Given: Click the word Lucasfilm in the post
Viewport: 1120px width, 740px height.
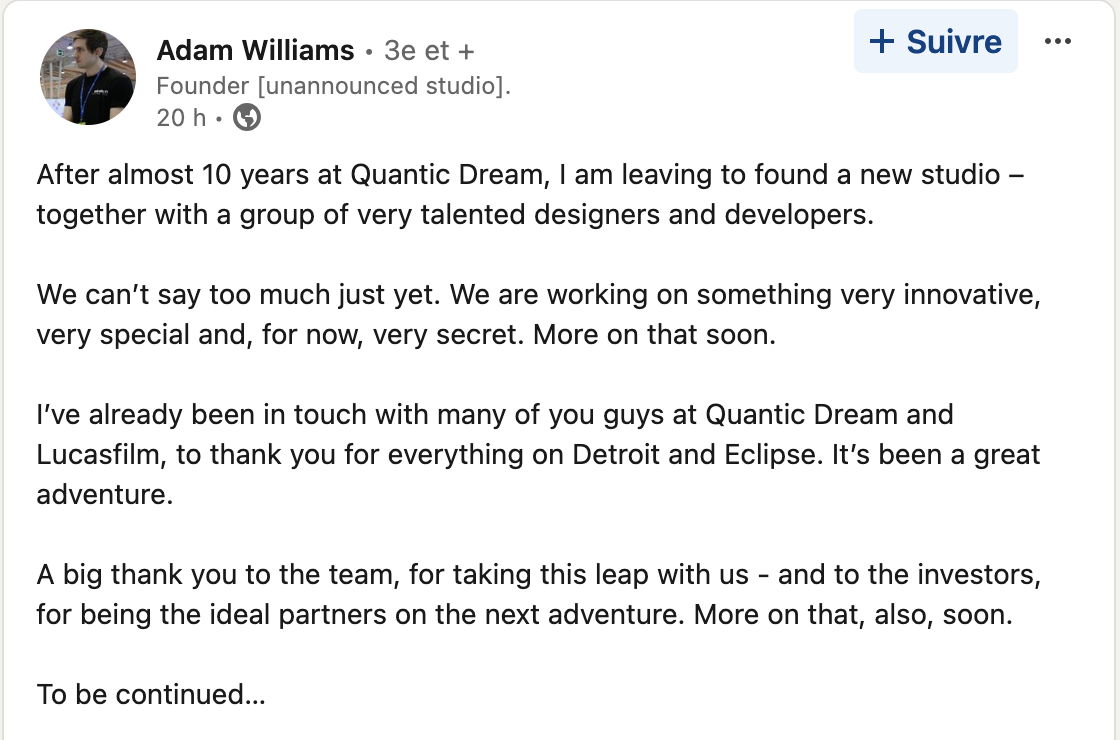Looking at the screenshot, I should click(x=92, y=454).
